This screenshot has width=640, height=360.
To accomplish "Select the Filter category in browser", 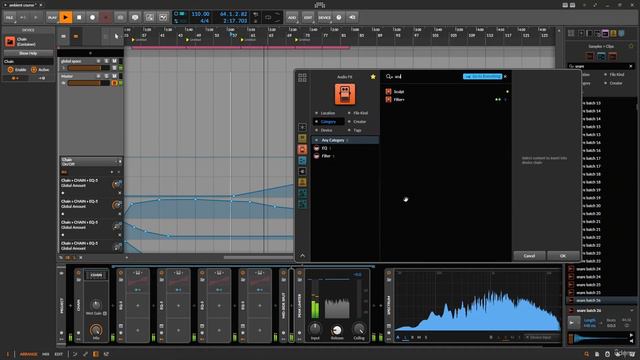I will (x=345, y=156).
